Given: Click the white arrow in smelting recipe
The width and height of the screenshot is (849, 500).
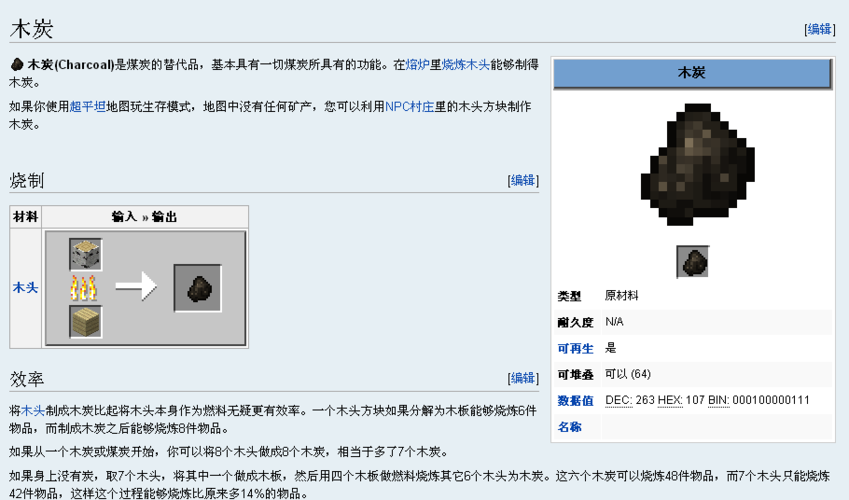Looking at the screenshot, I should pyautogui.click(x=136, y=288).
